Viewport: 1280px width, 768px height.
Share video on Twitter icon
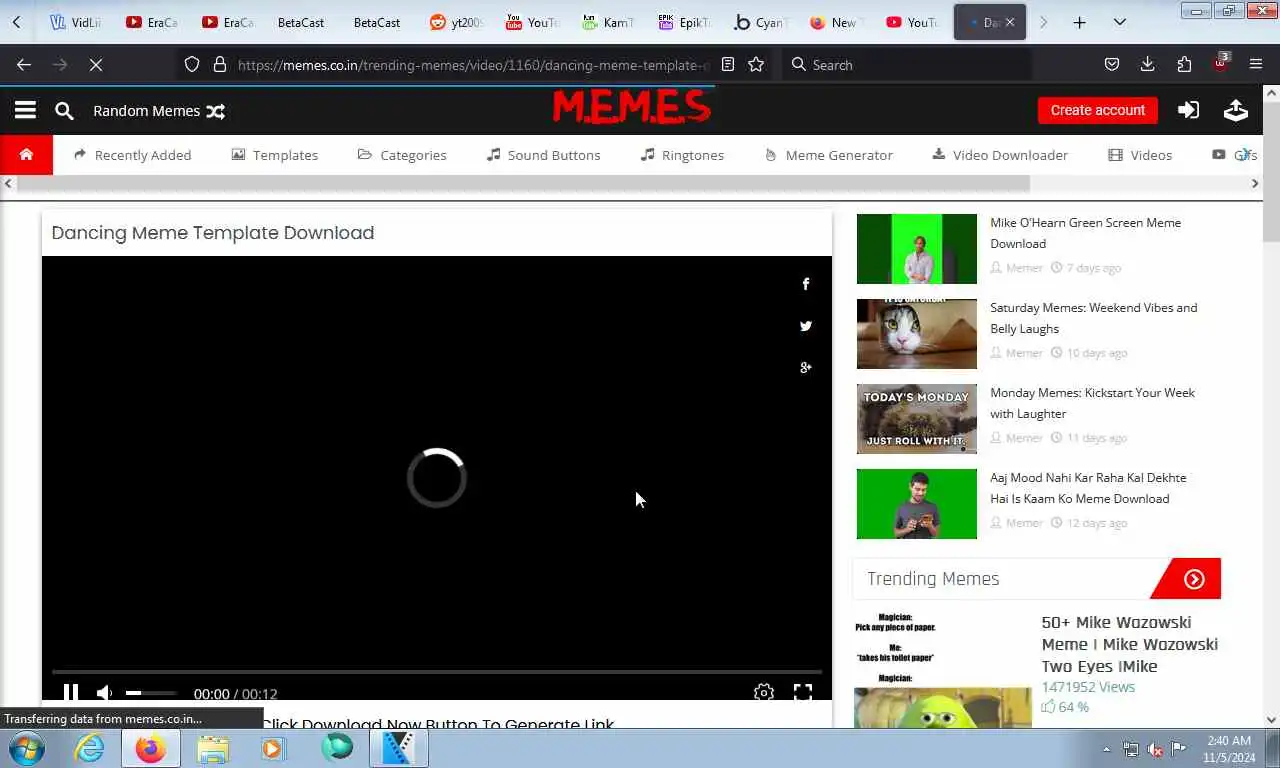[805, 326]
